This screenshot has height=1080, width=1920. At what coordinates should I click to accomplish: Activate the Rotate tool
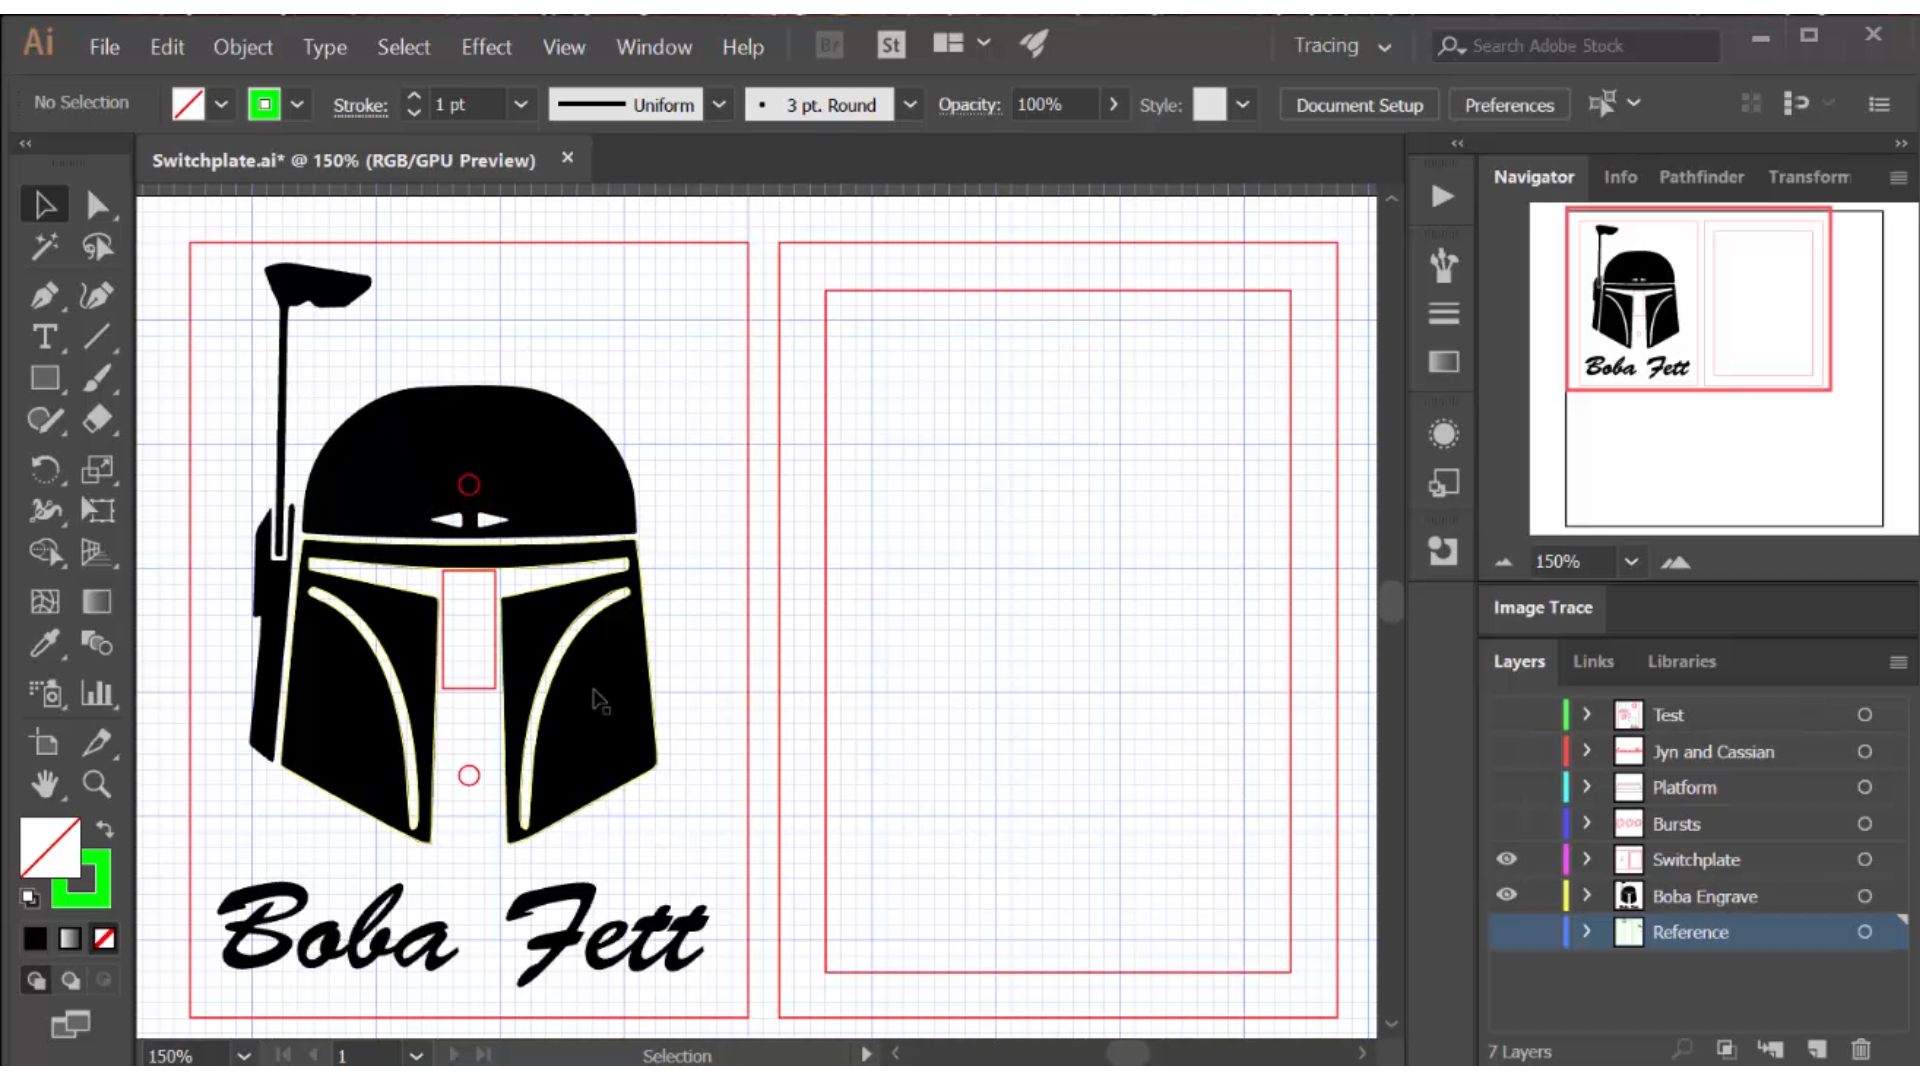[44, 468]
